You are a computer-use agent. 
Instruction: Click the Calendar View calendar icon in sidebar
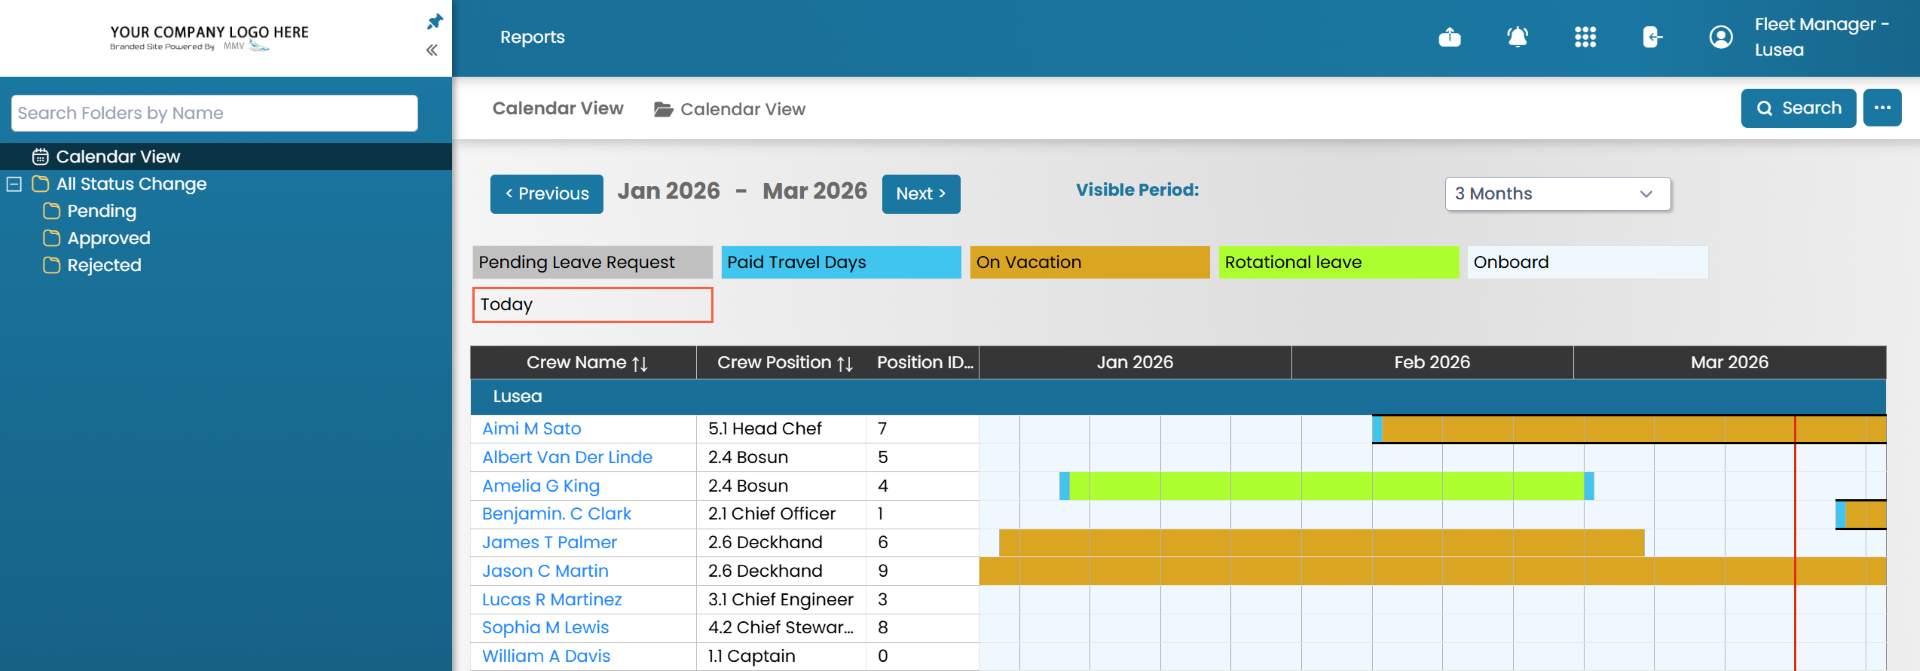[40, 157]
